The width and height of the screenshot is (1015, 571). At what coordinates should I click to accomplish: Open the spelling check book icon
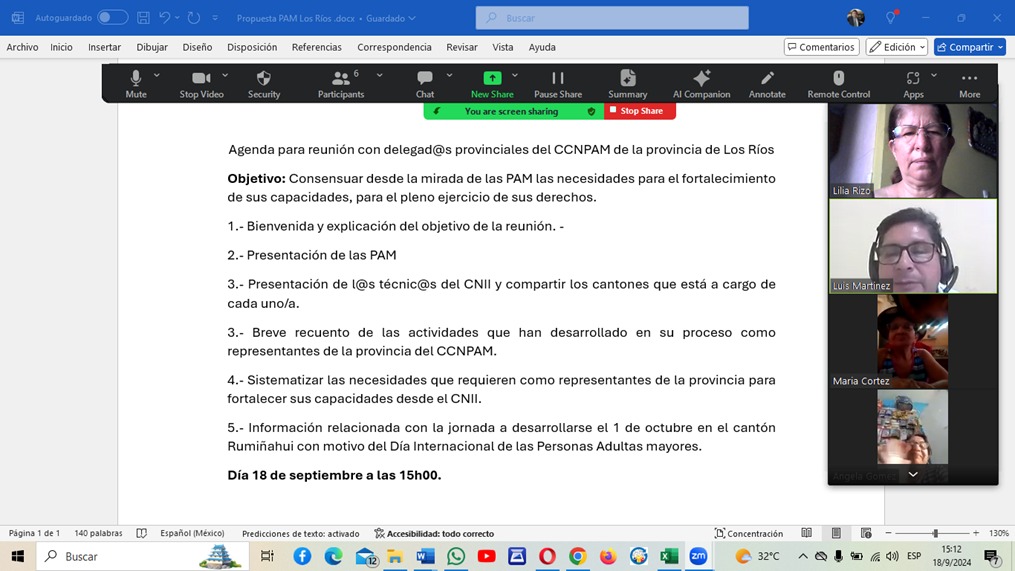141,533
